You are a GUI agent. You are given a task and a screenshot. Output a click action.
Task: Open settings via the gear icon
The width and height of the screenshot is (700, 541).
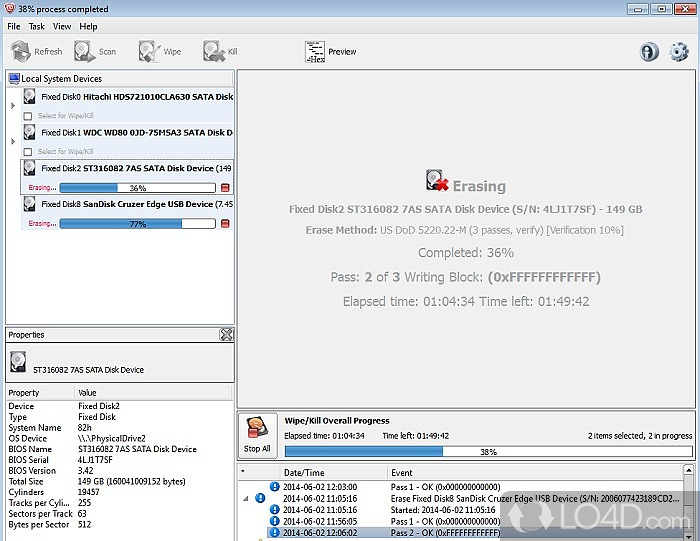pos(679,52)
